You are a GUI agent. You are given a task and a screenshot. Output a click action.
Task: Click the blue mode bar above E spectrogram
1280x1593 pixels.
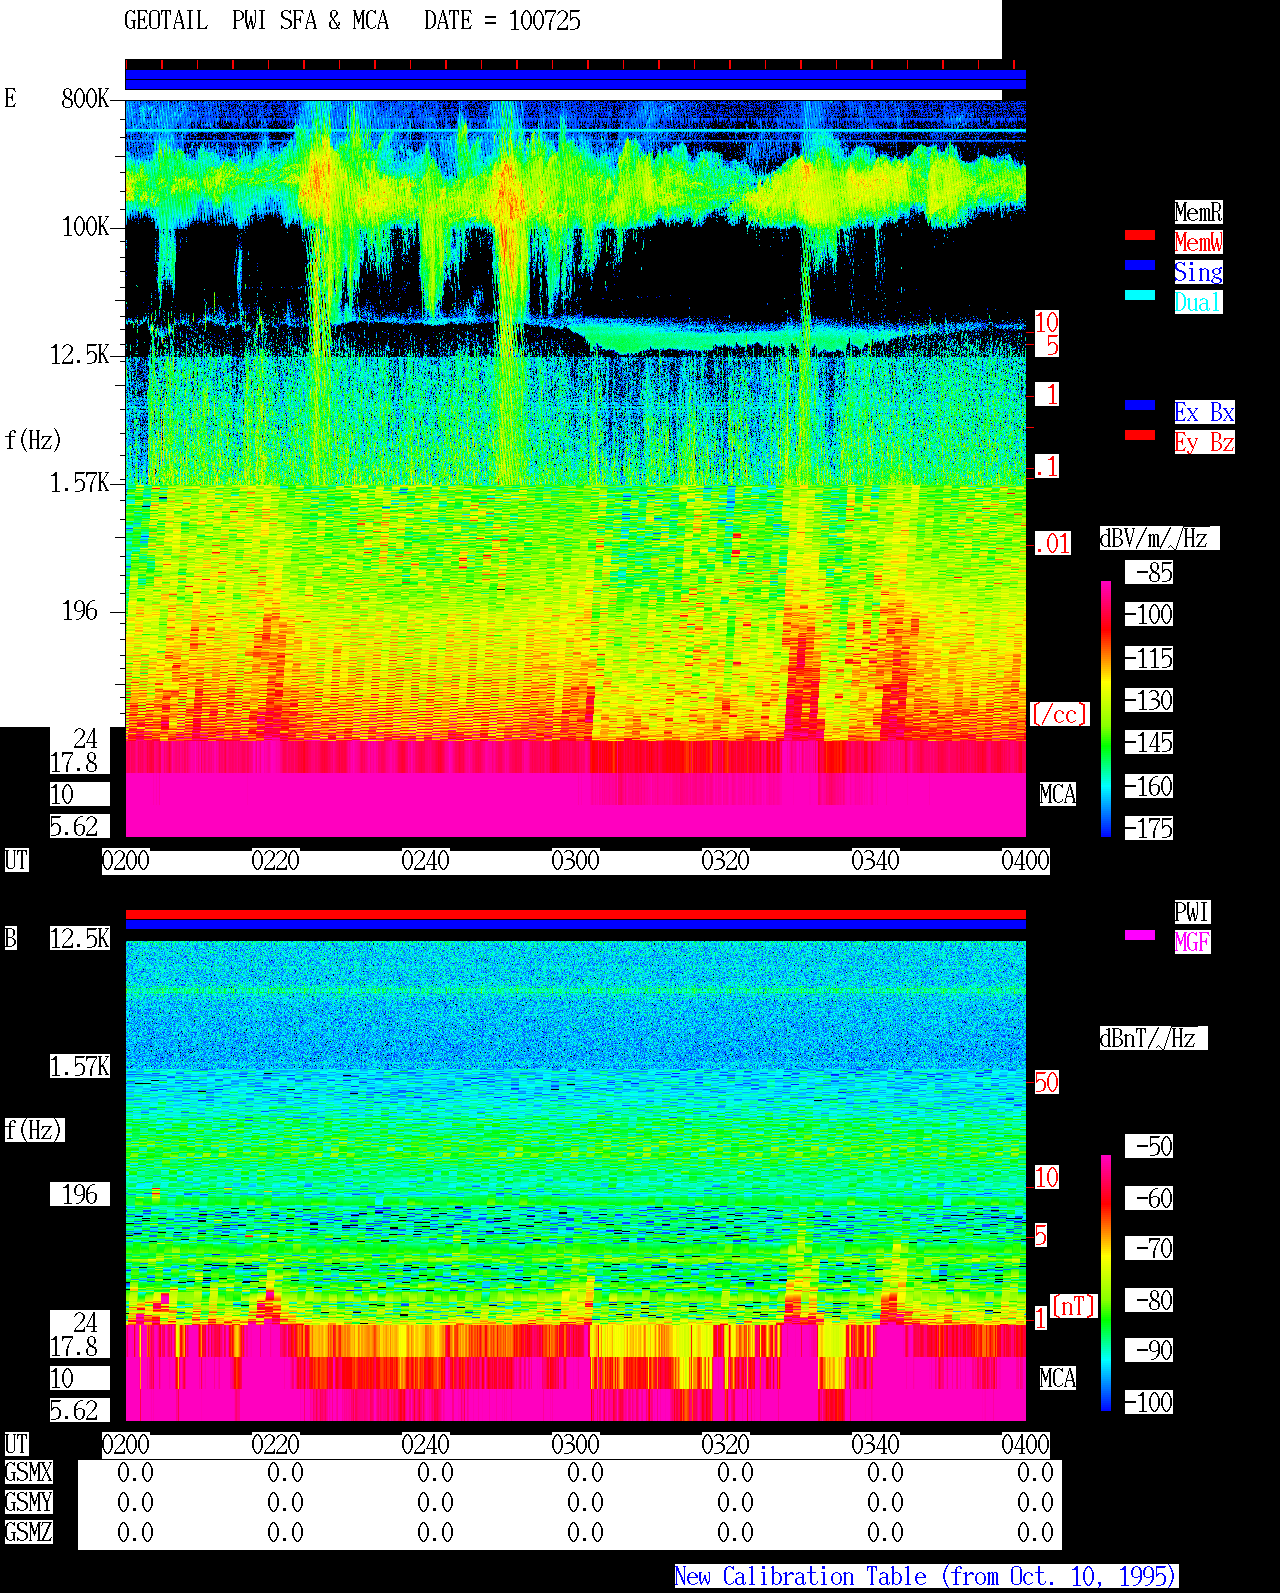click(575, 80)
